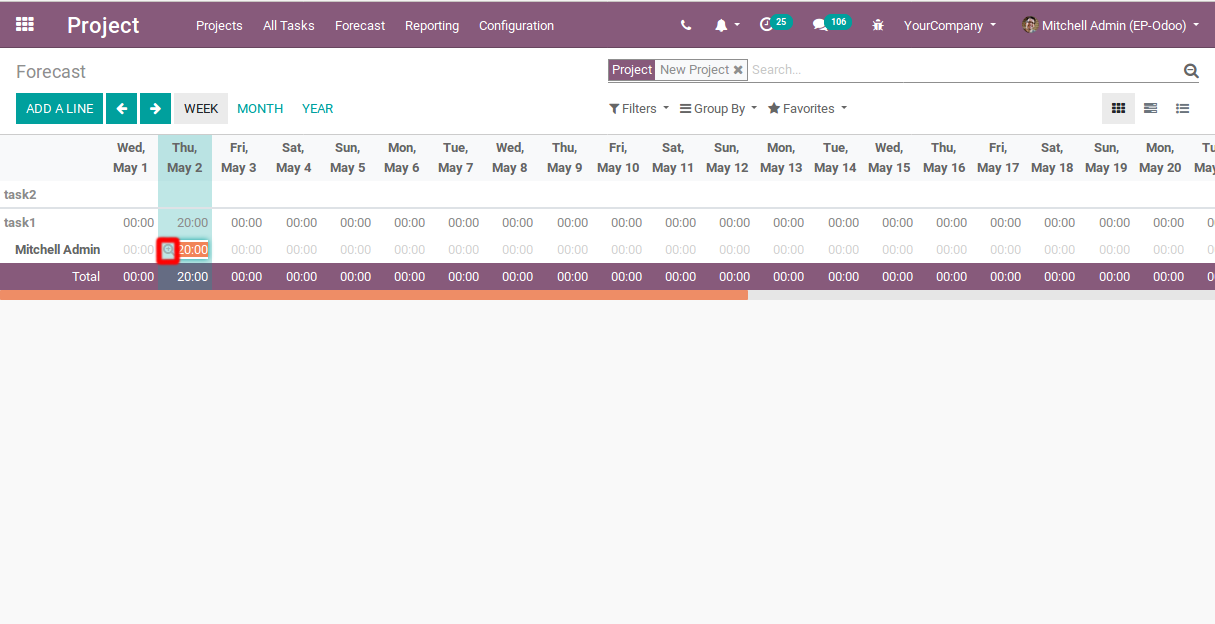Click the phone call icon

click(686, 25)
